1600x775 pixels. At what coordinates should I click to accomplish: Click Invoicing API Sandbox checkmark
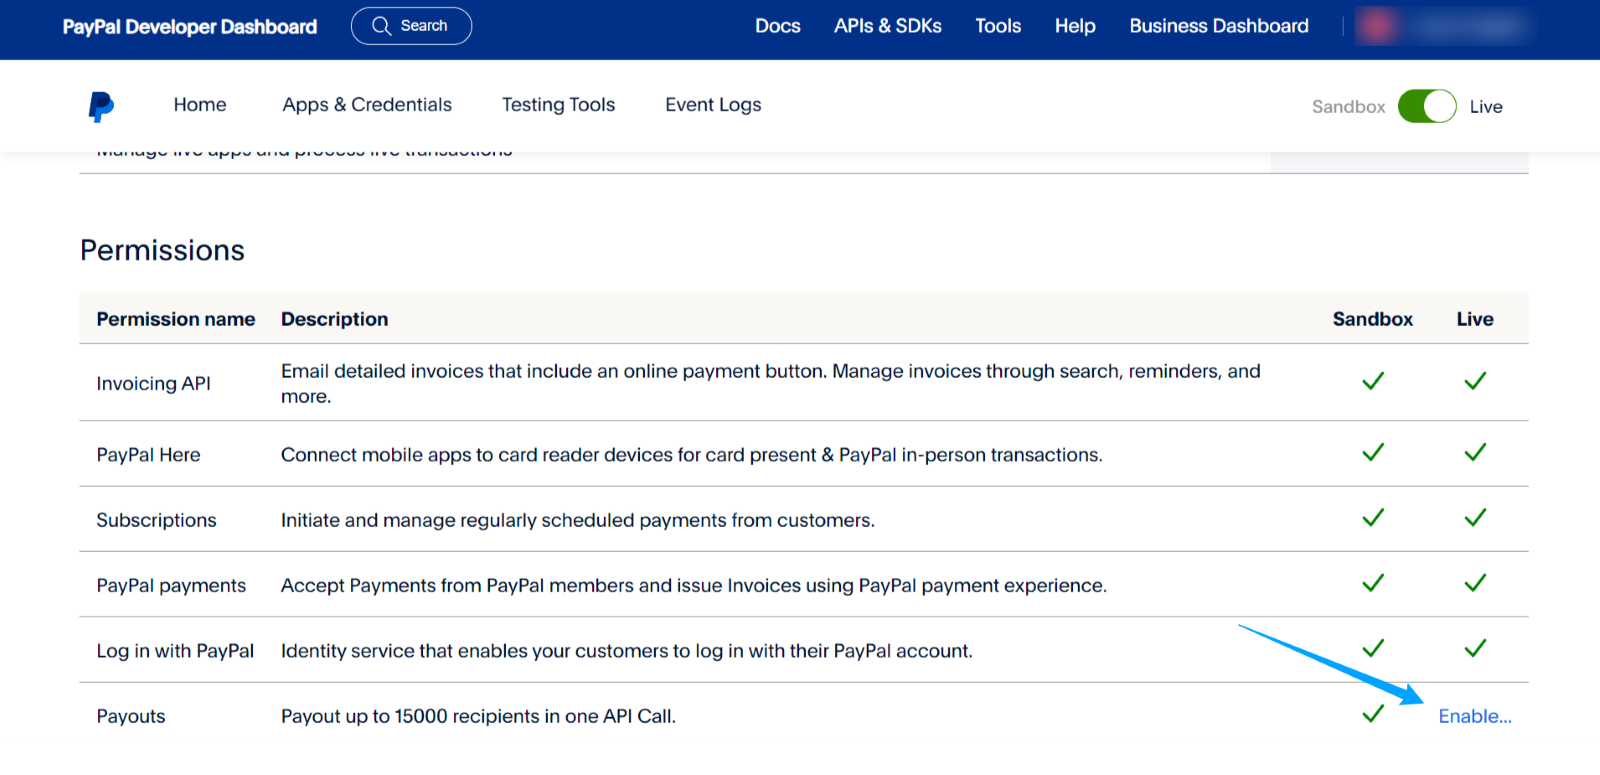click(x=1373, y=381)
